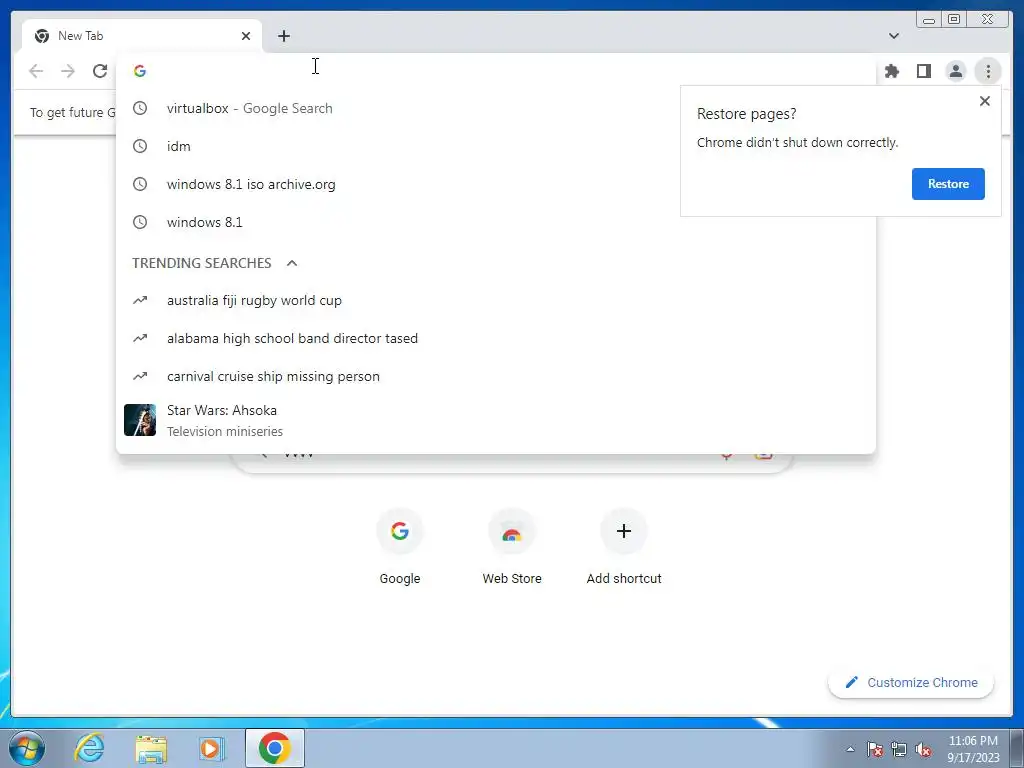Click the clock icon beside virtualbox
The height and width of the screenshot is (768, 1024).
(x=140, y=108)
